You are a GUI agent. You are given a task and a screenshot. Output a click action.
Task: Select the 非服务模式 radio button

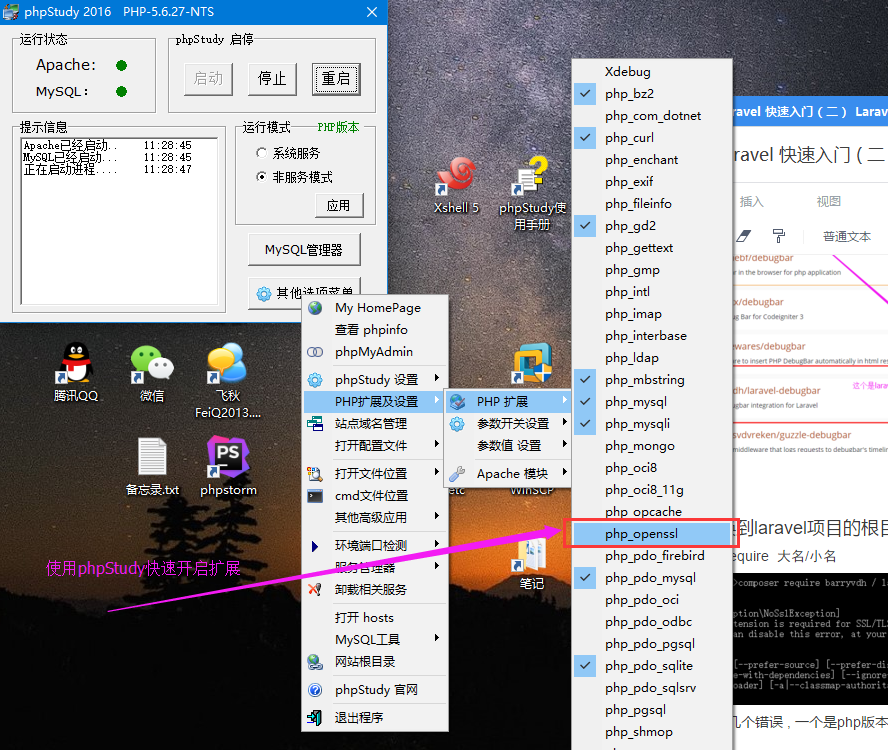point(262,177)
